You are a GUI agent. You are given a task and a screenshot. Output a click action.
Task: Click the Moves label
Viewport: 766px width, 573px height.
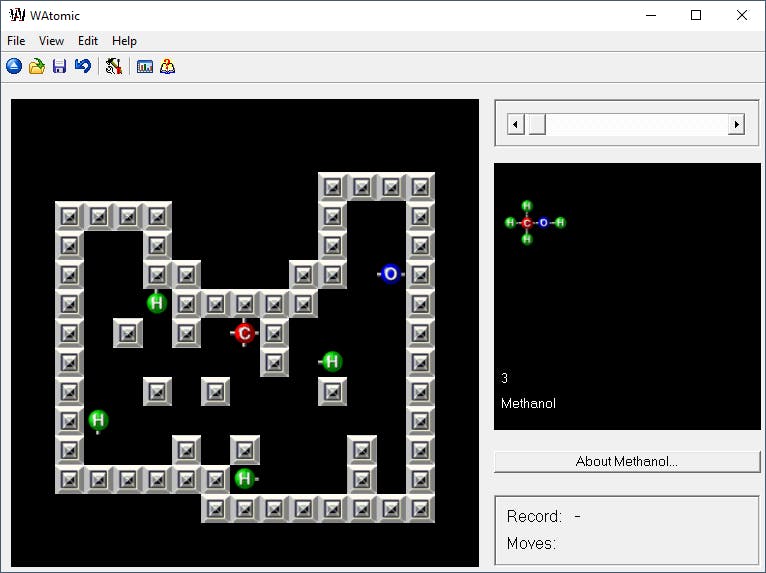click(x=532, y=543)
